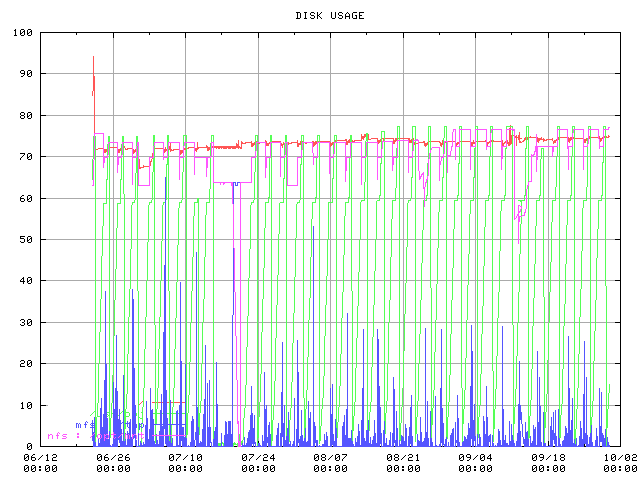Click the red legend line sample

point(166,402)
